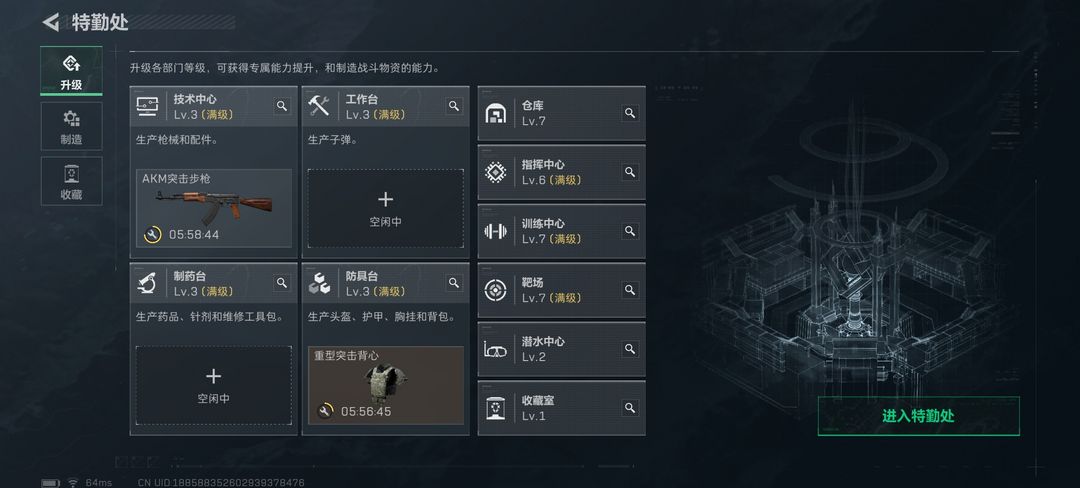Switch to the 制造 tab
The image size is (1080, 488).
71,126
